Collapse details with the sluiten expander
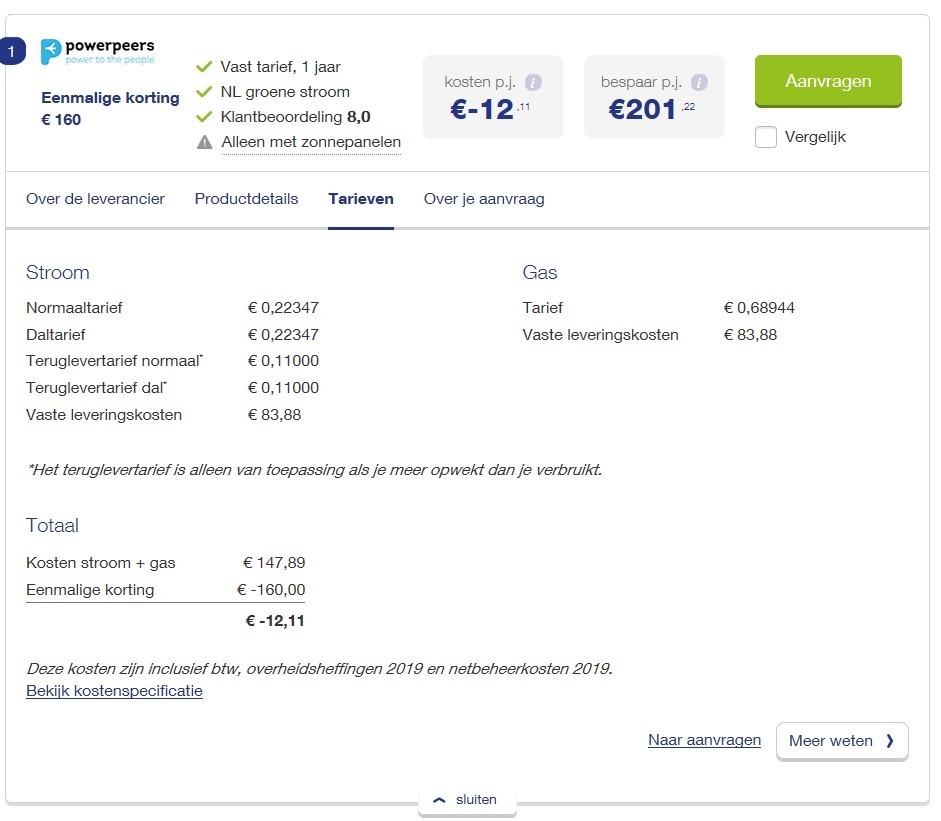Viewport: 941px width, 821px height. pyautogui.click(x=467, y=800)
